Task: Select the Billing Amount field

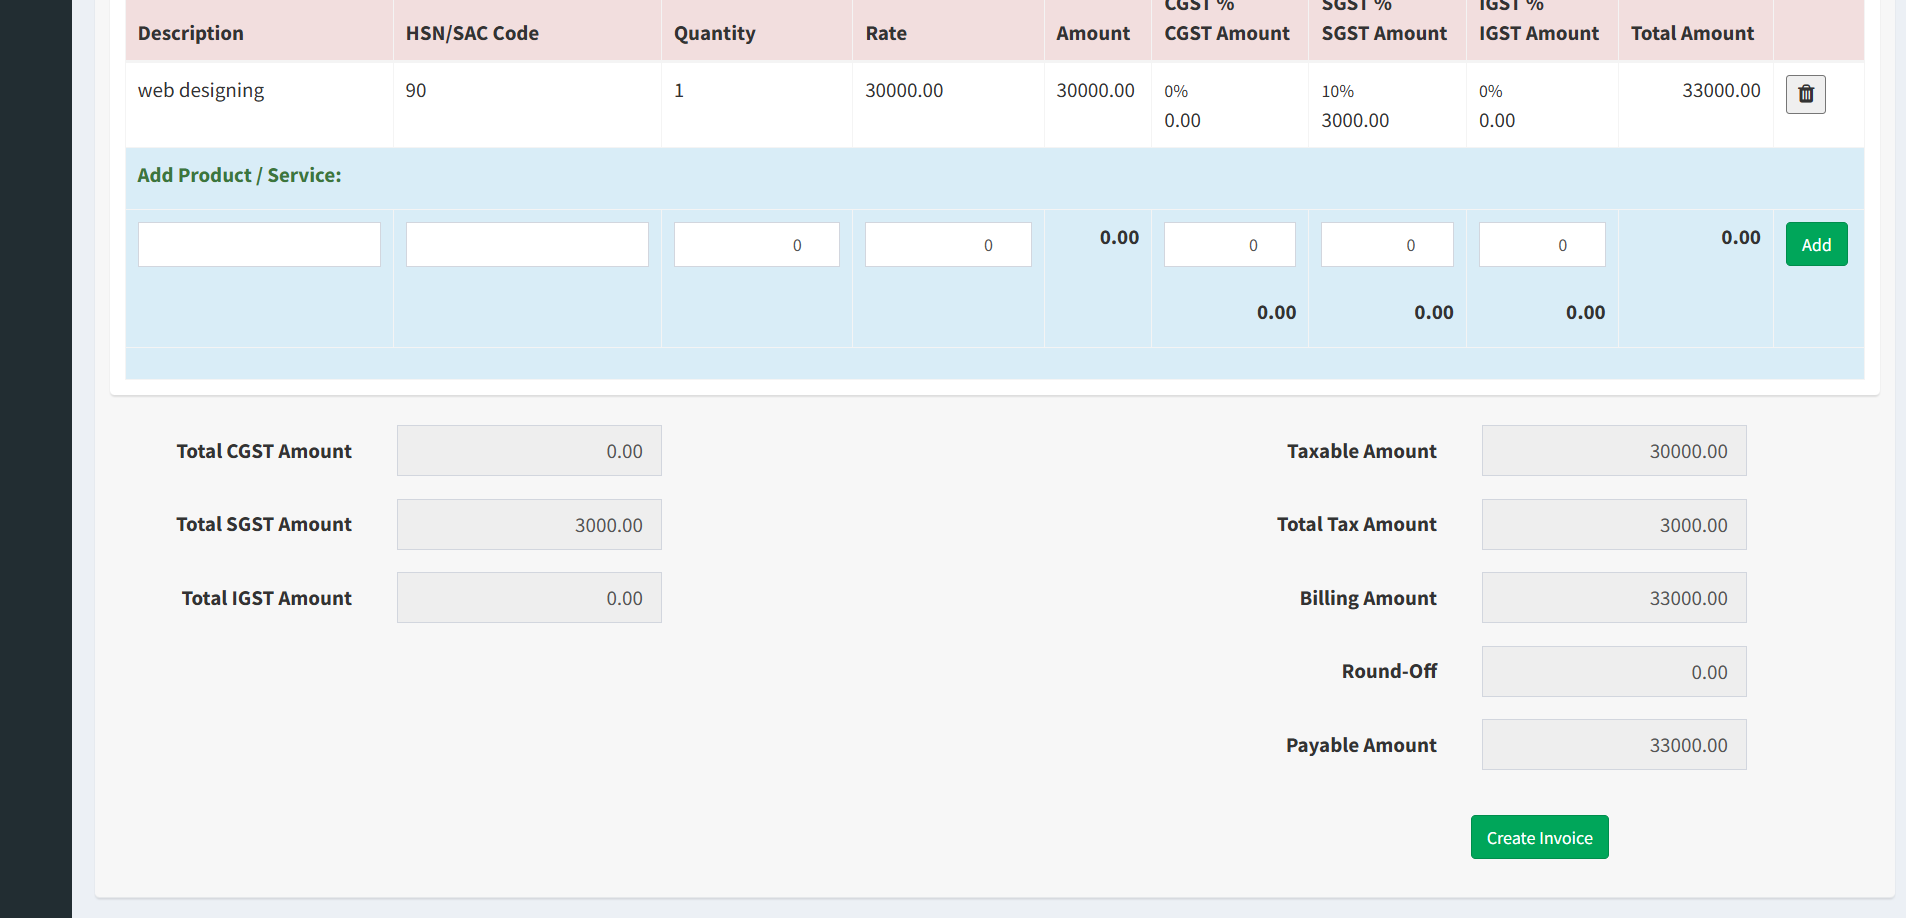Action: click(x=1613, y=598)
